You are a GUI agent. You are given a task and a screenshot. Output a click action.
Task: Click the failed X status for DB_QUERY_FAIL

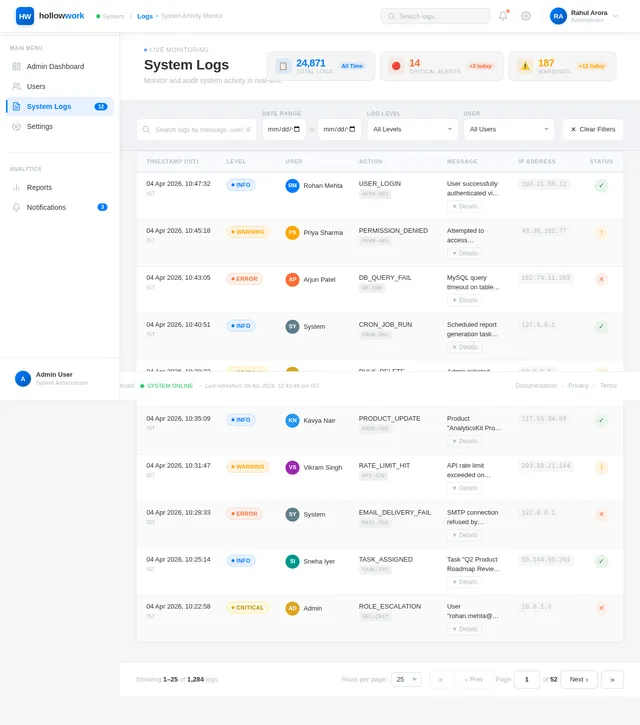tap(601, 280)
